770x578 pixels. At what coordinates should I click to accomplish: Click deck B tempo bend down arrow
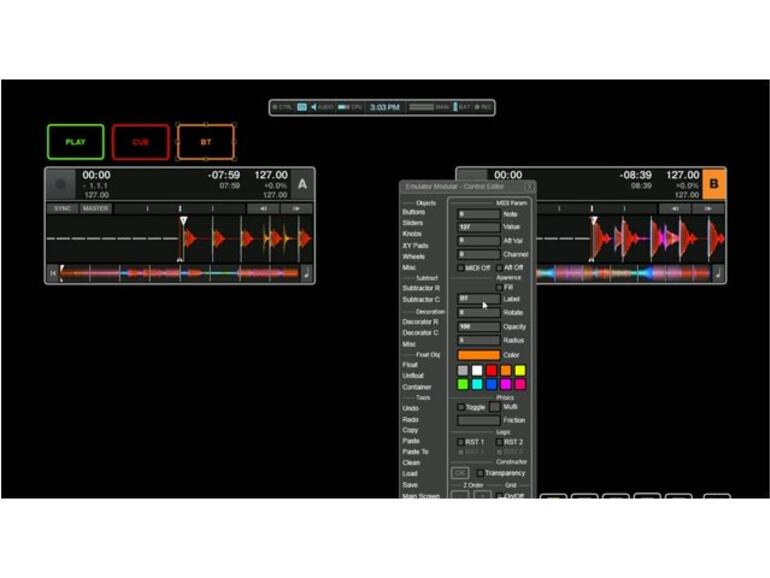(x=675, y=209)
